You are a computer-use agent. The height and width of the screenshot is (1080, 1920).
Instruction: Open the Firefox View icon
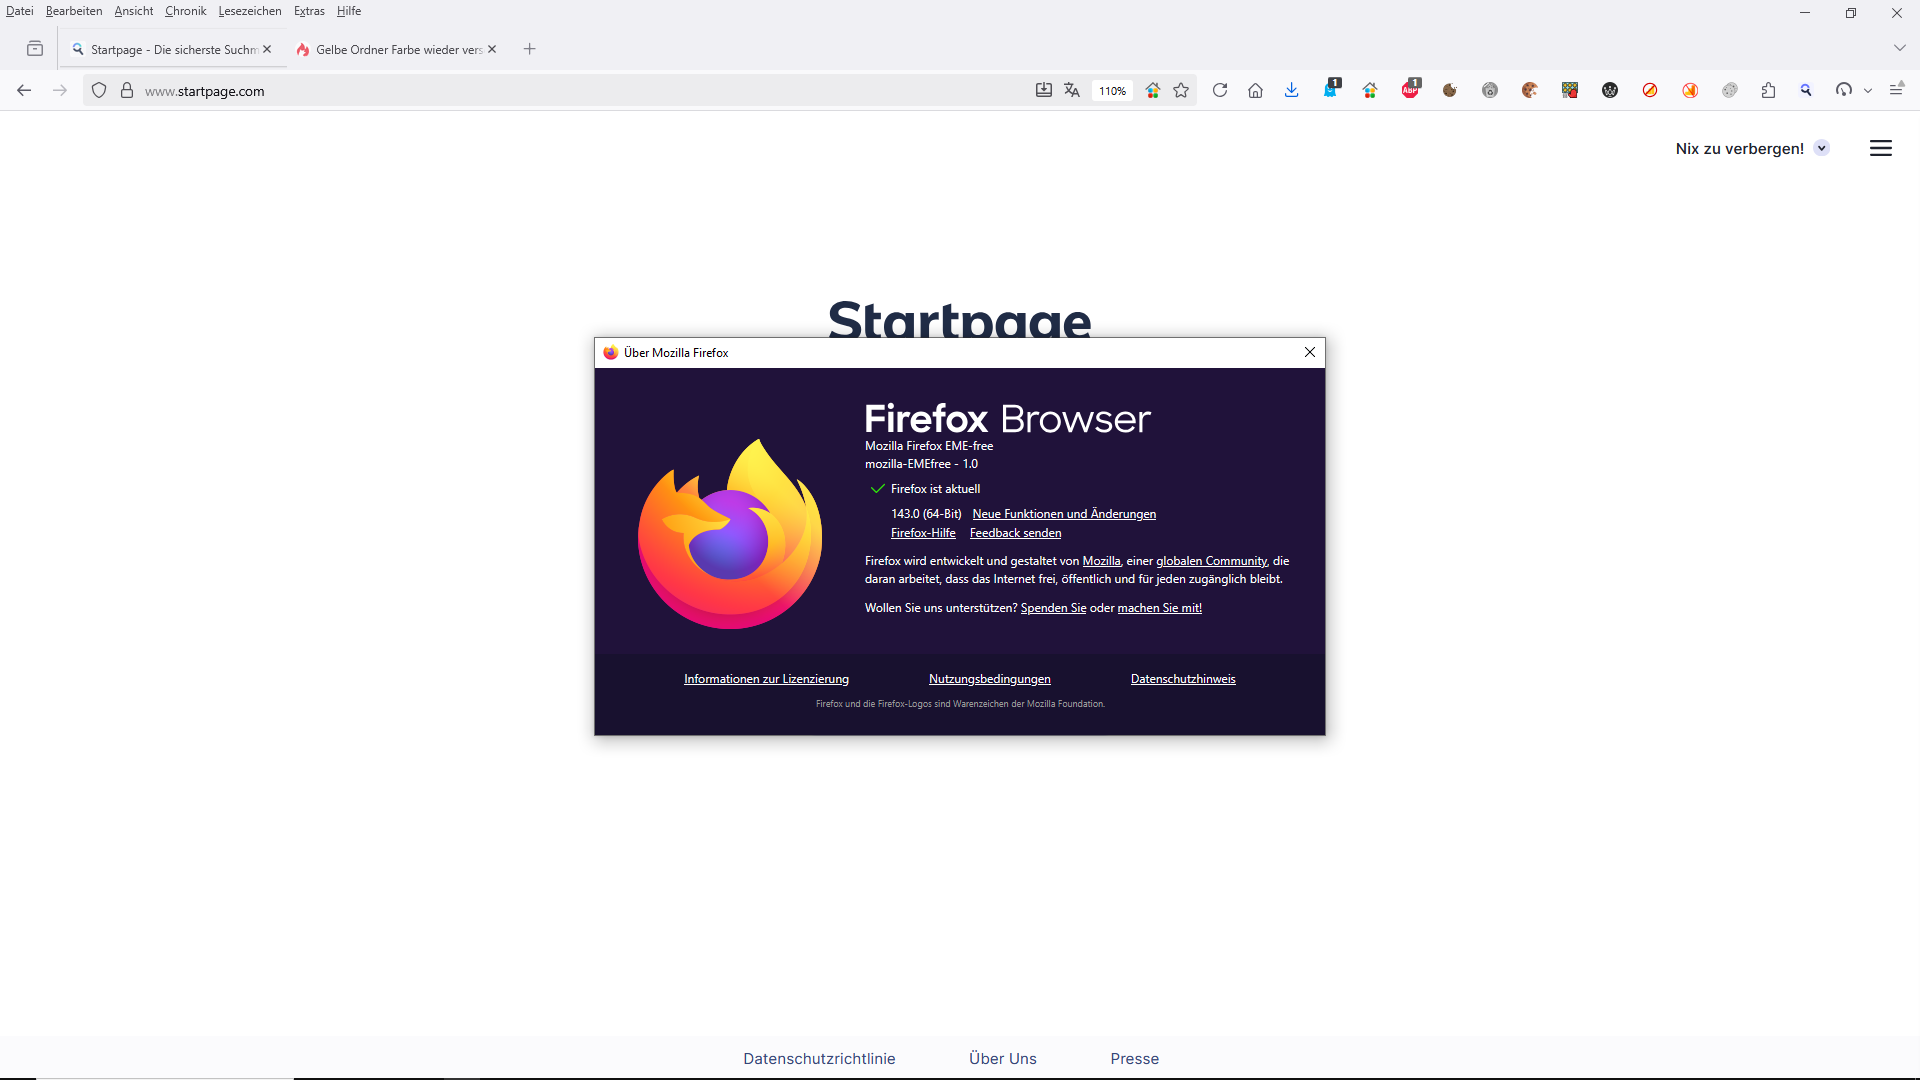tap(35, 49)
